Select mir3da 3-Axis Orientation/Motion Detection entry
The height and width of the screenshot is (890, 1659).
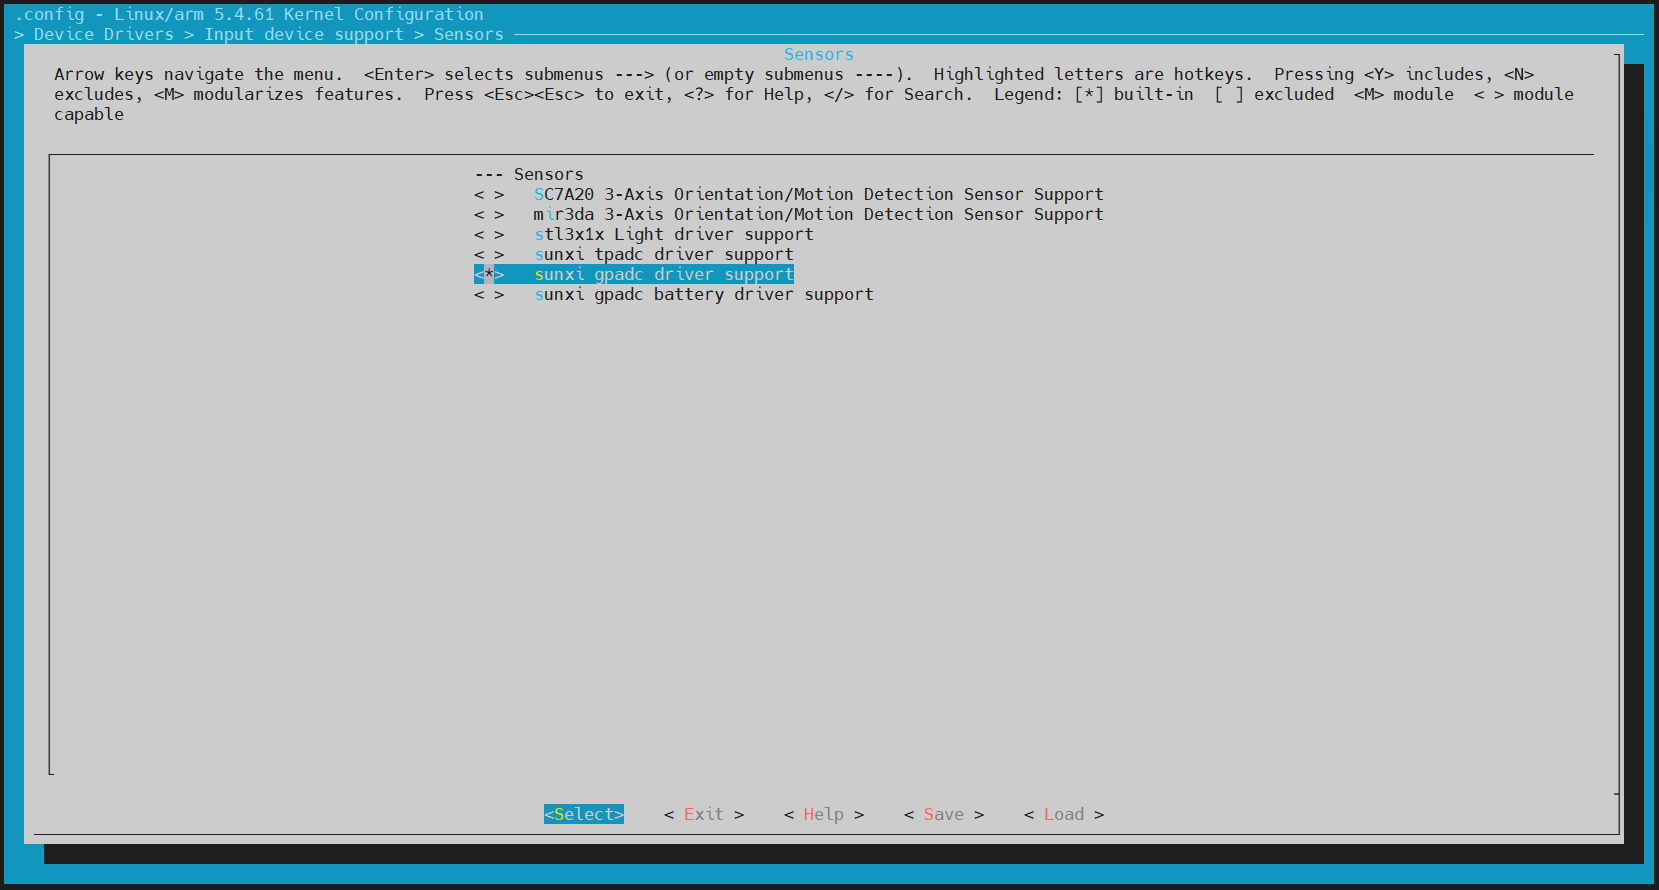(819, 214)
